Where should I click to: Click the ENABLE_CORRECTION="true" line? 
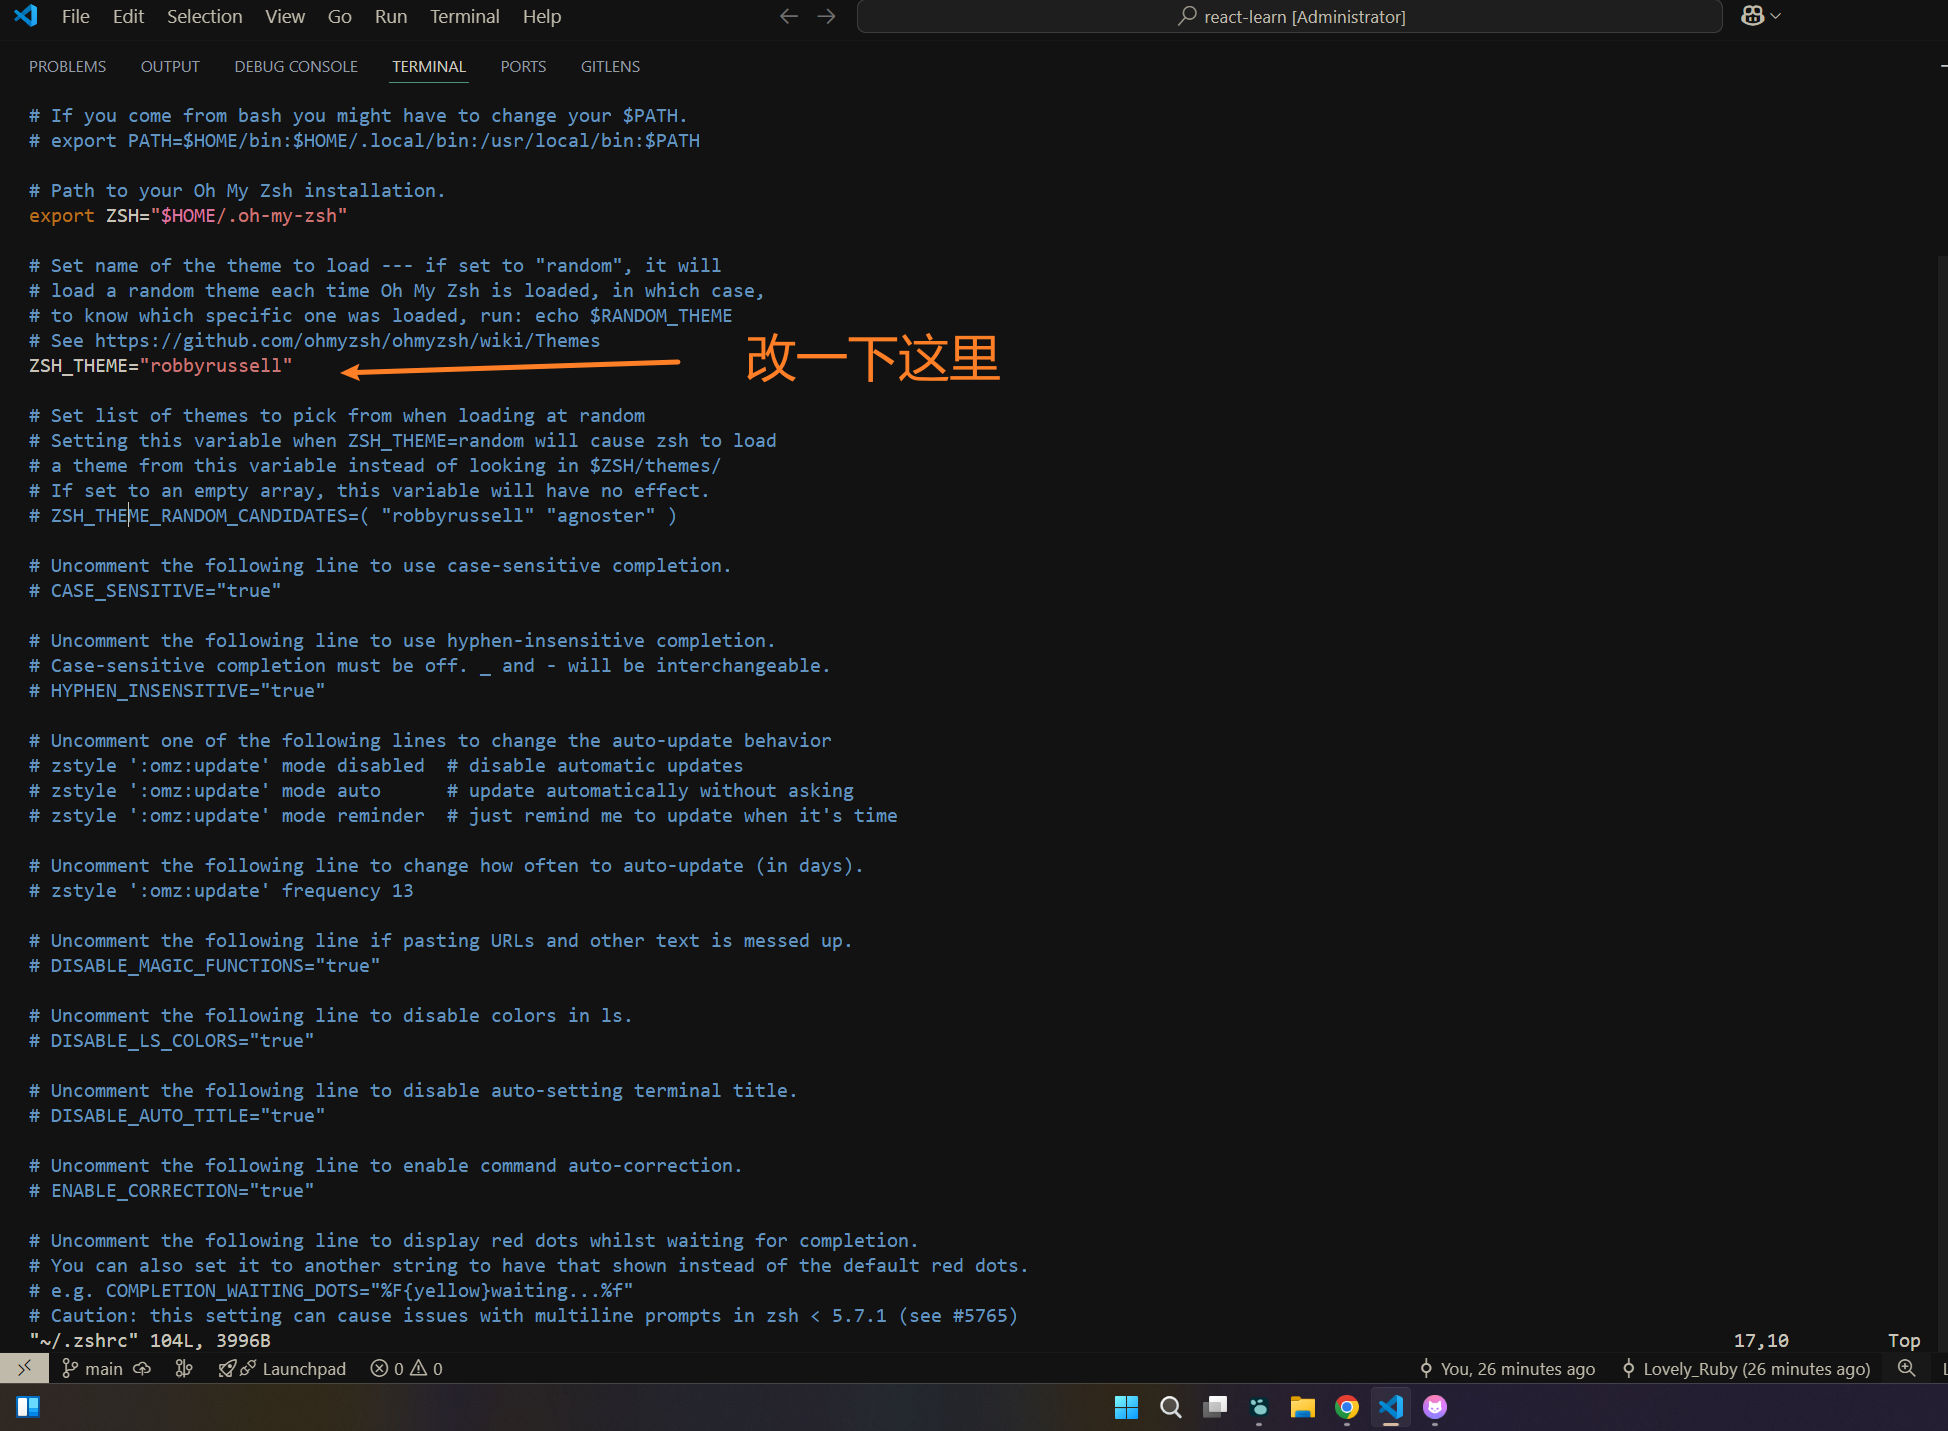point(172,1191)
